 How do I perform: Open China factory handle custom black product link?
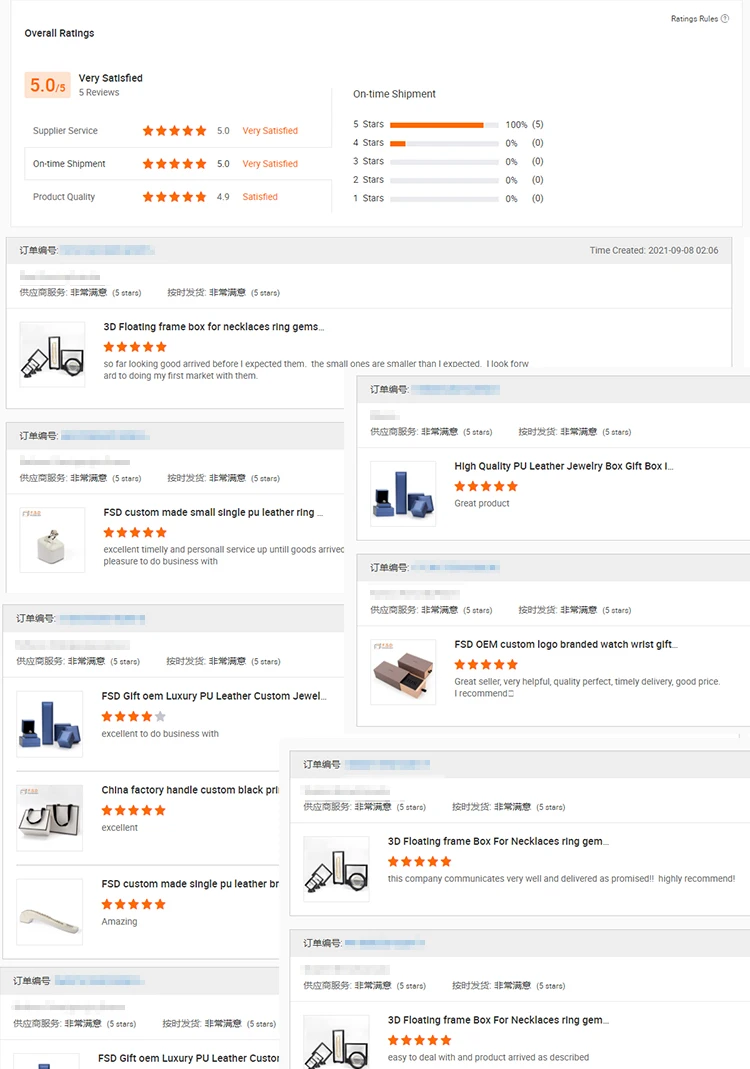click(190, 790)
